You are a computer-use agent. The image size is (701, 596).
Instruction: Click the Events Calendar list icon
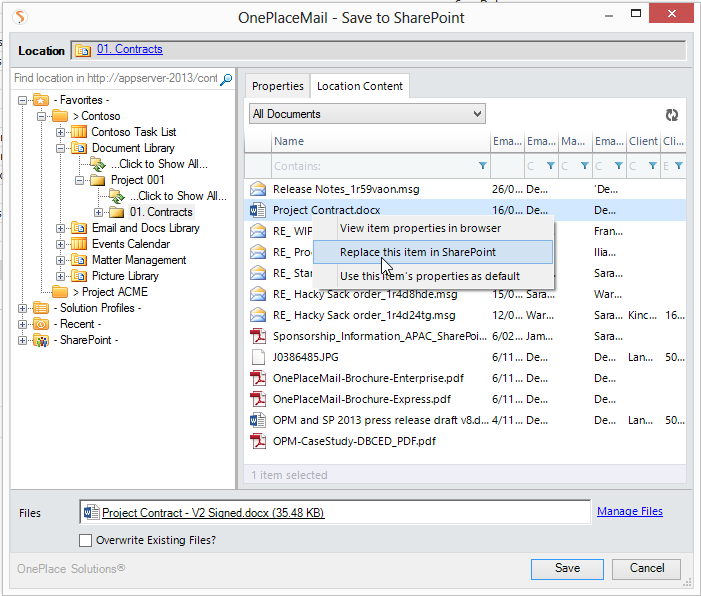[79, 244]
